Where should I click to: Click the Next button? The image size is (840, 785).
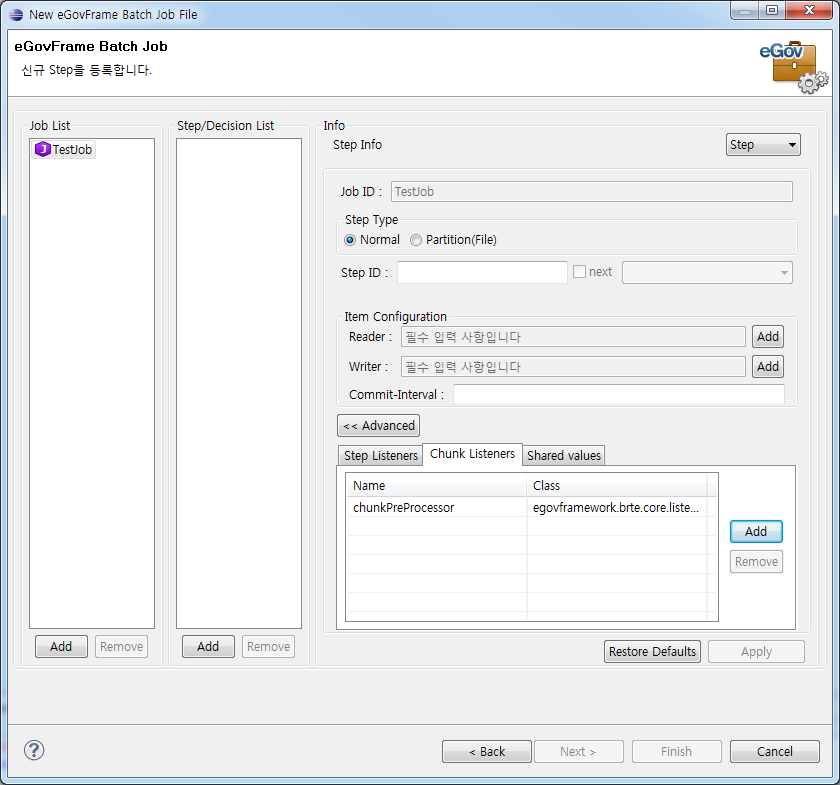579,751
